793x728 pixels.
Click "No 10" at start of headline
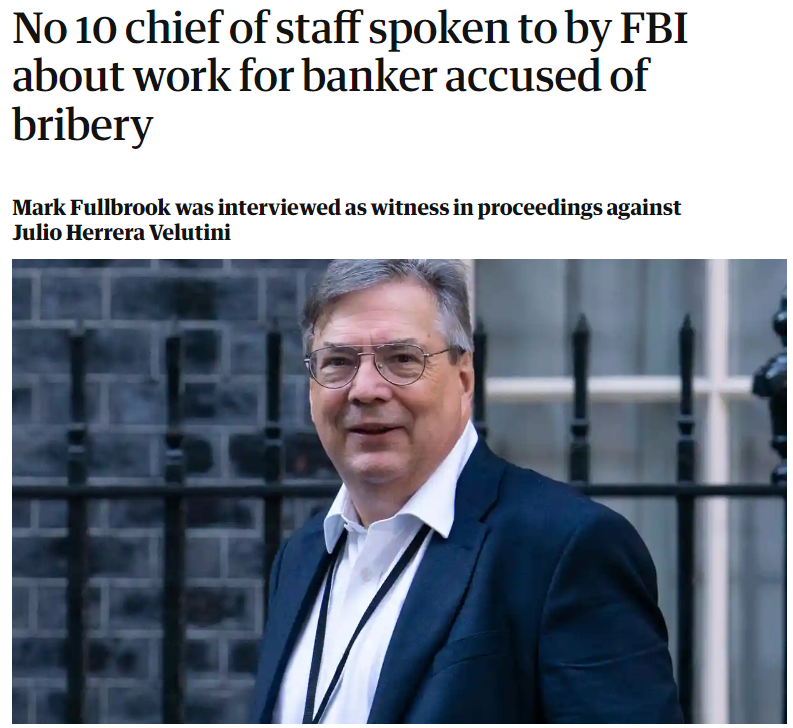pos(64,29)
